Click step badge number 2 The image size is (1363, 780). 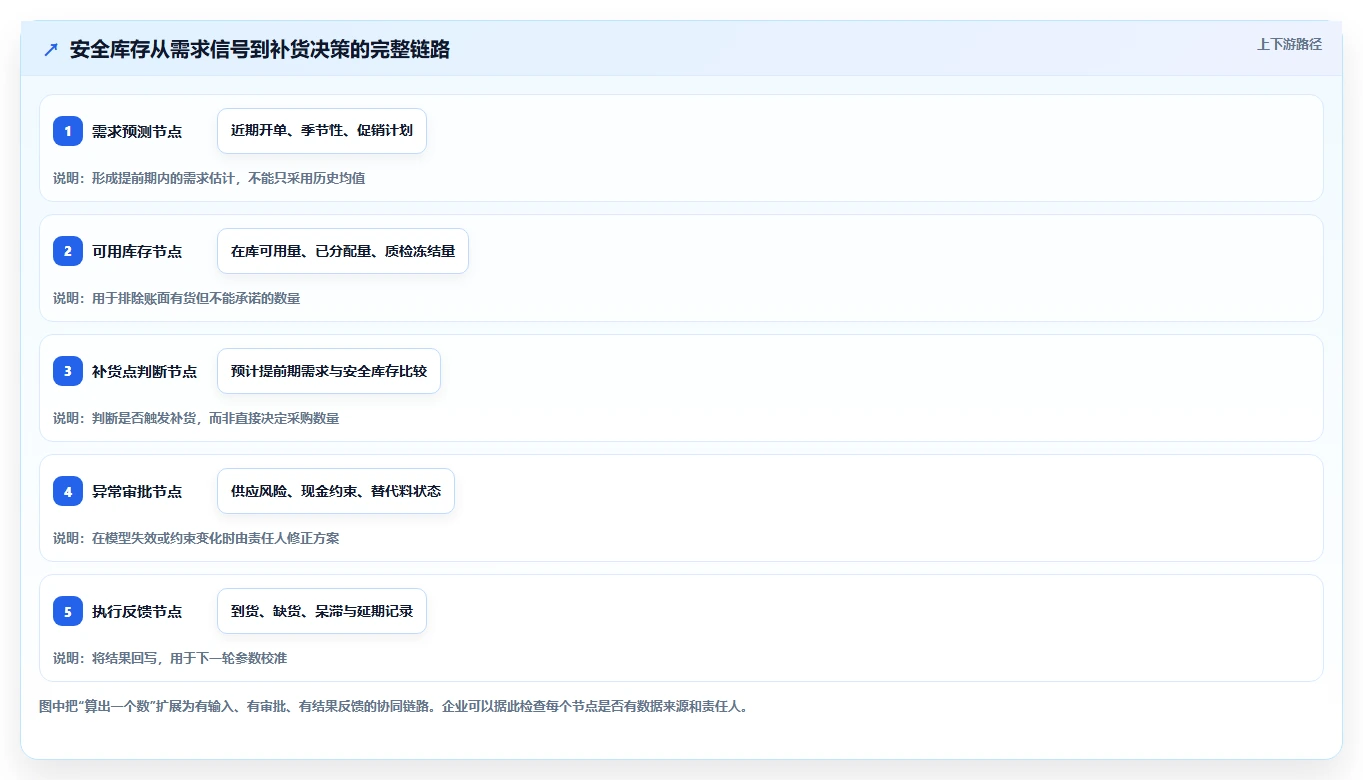click(68, 251)
